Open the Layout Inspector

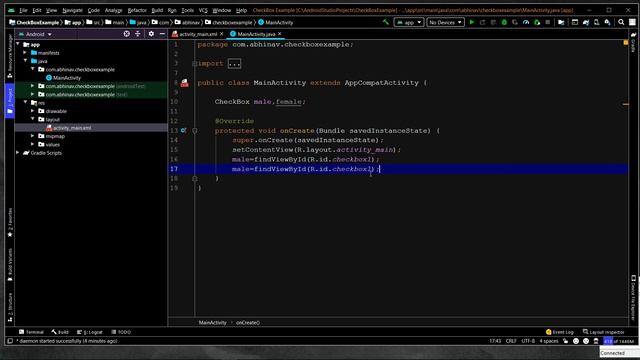(x=604, y=332)
